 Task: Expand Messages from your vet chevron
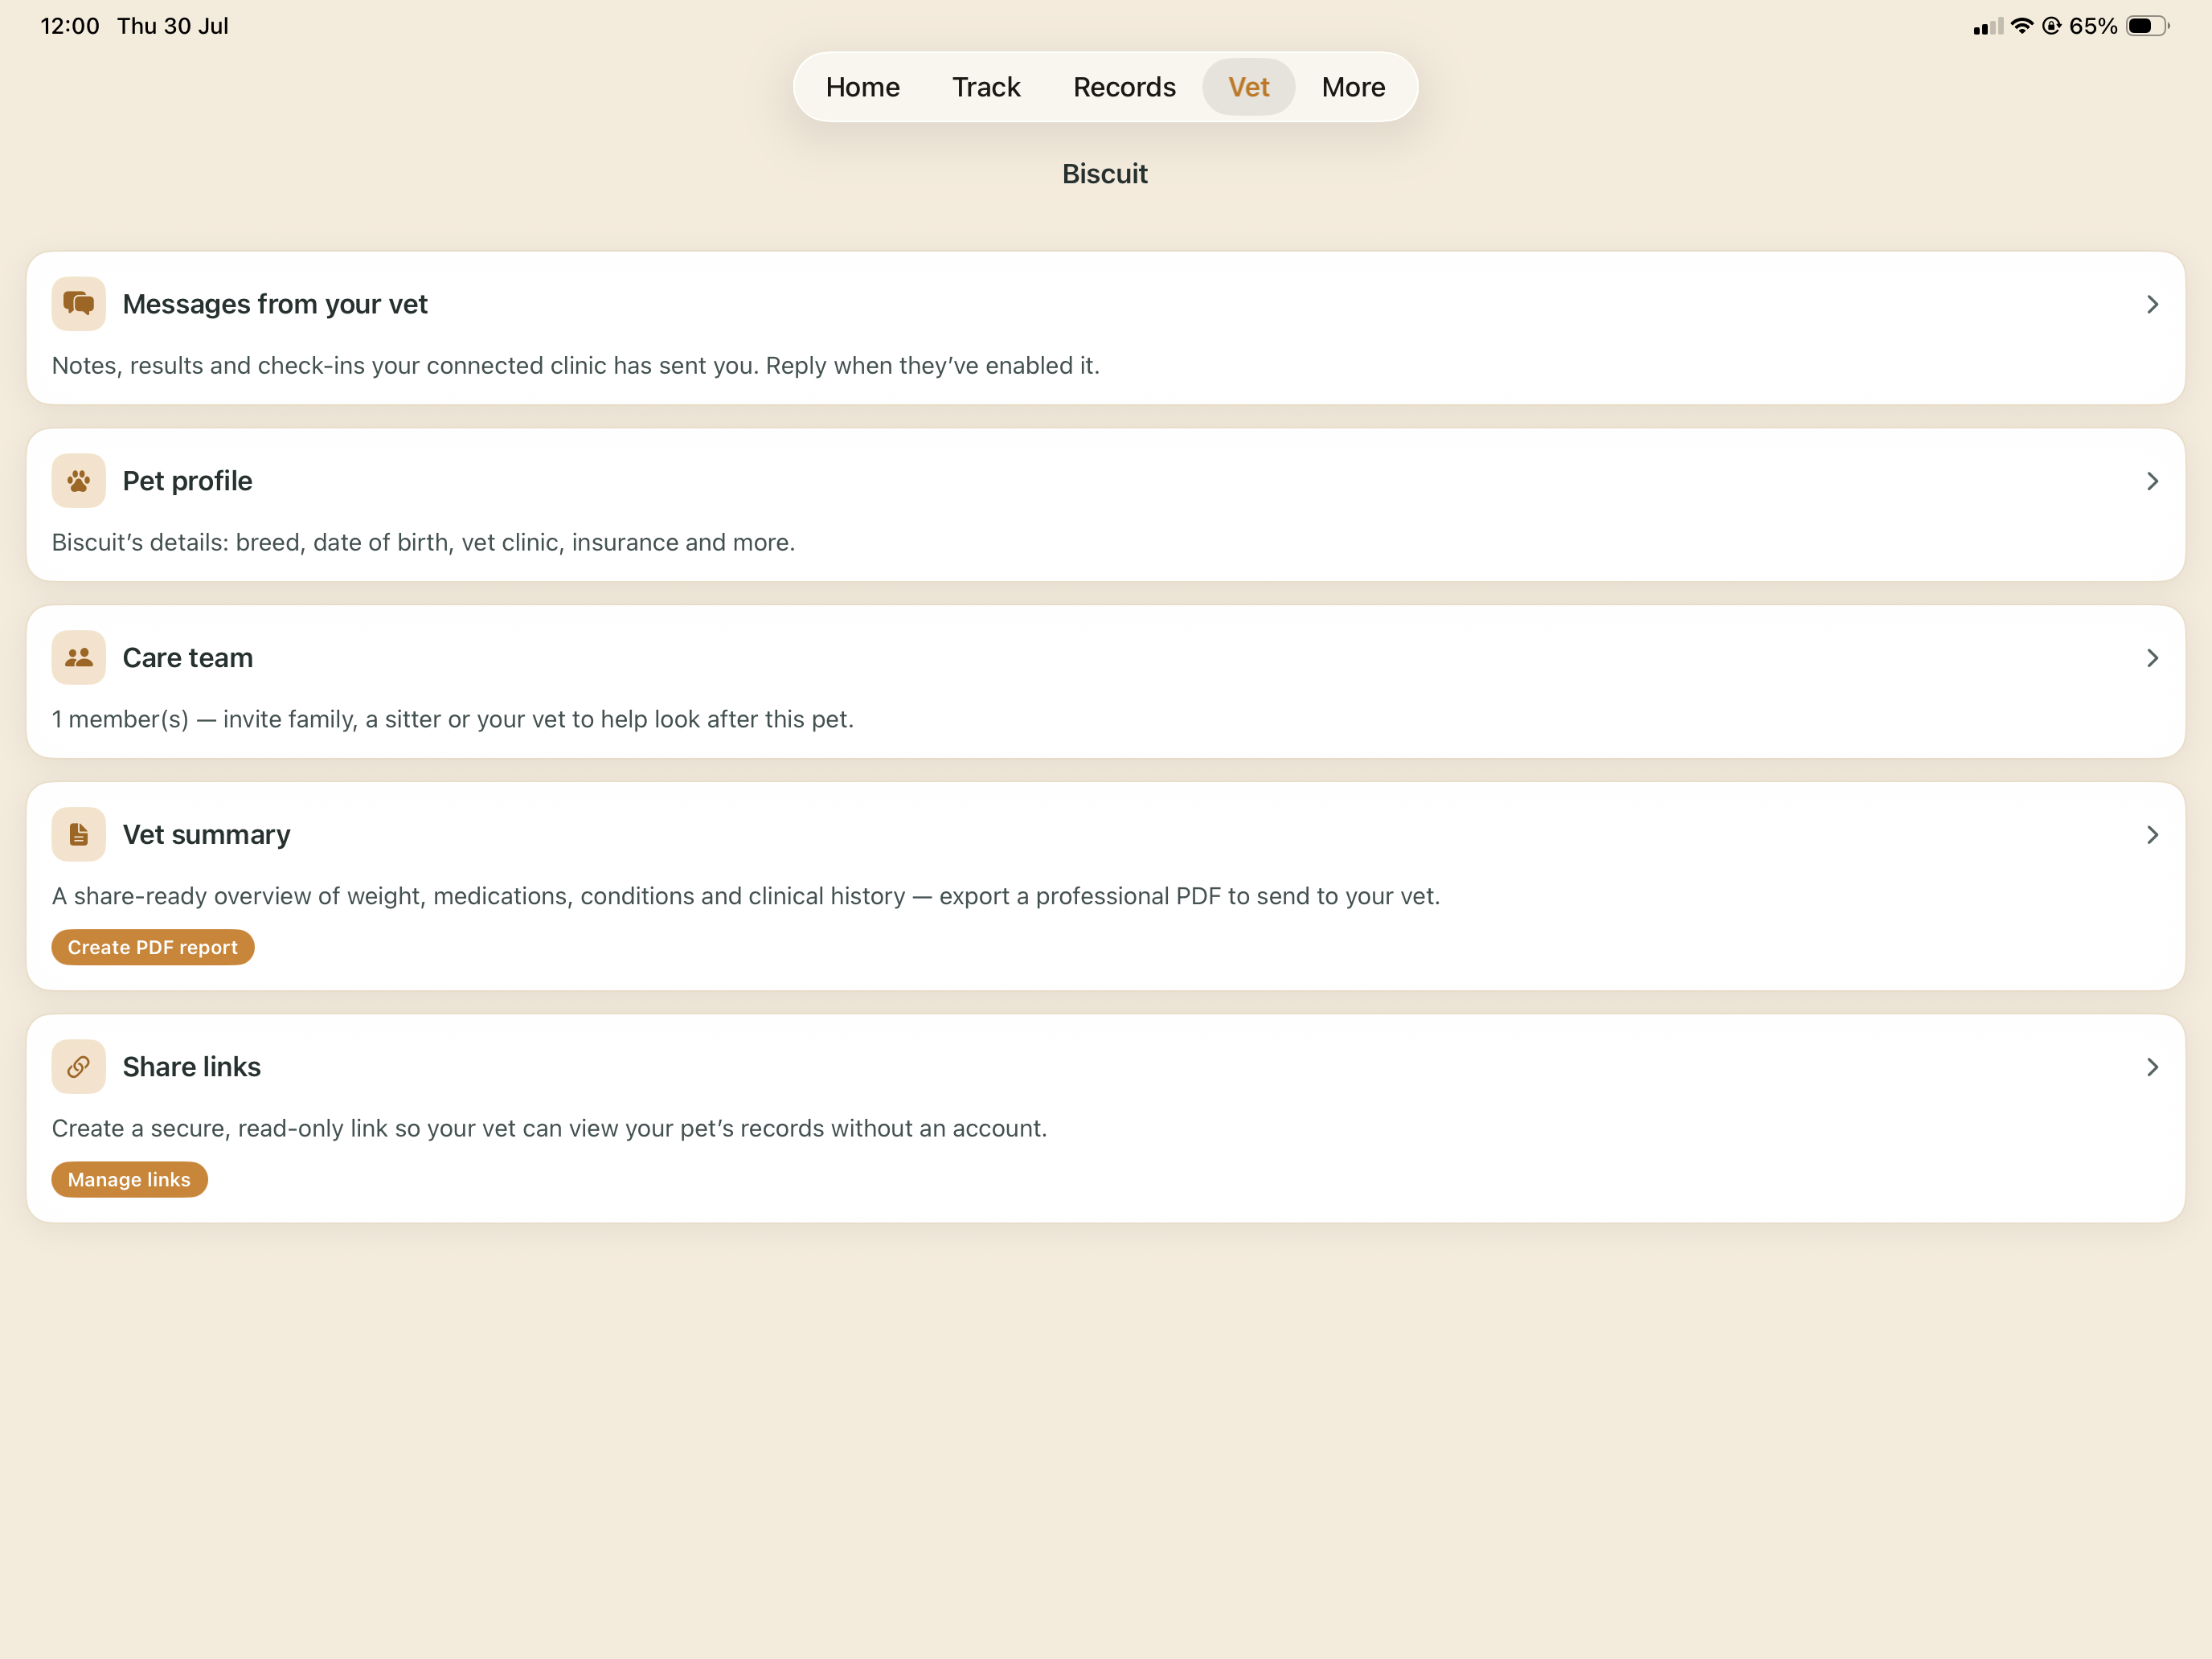[x=2152, y=304]
